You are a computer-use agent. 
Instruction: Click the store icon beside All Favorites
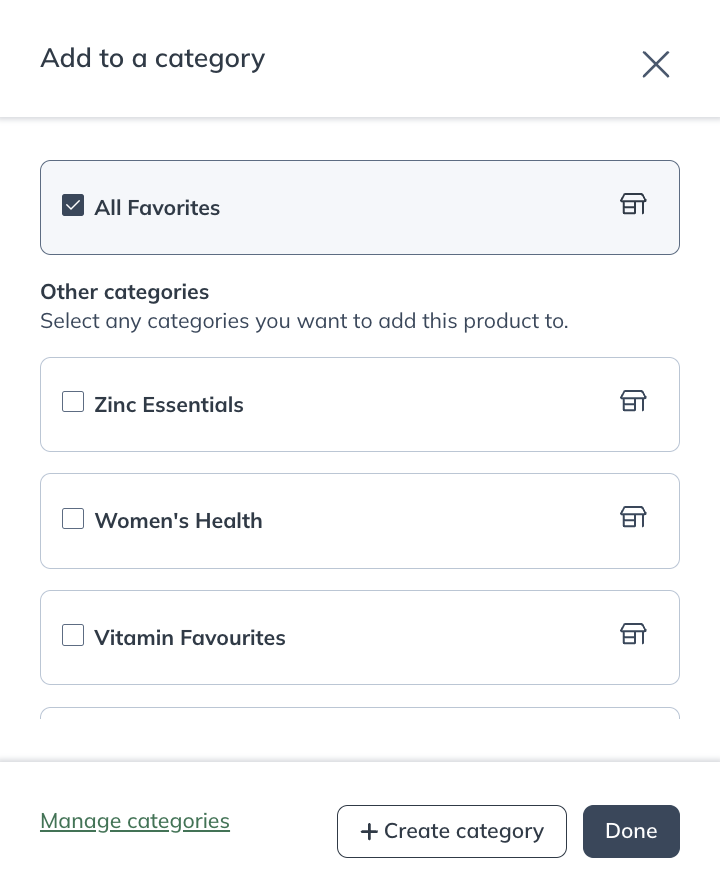(x=633, y=203)
